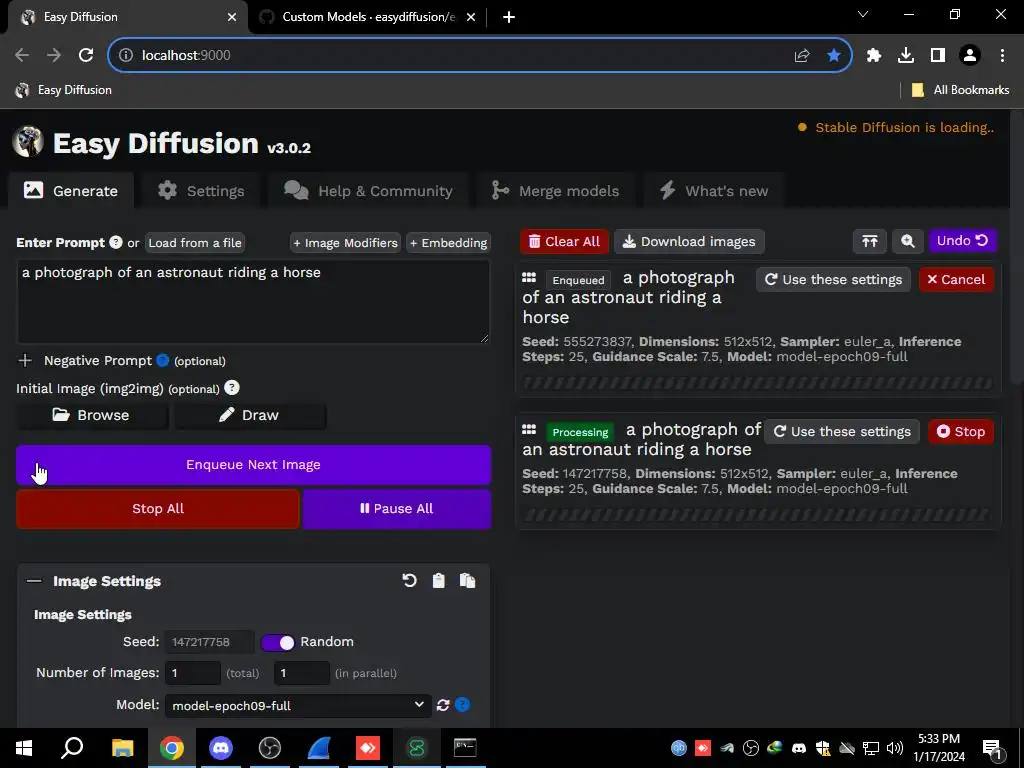Collapse the Image Settings panel
This screenshot has height=768, width=1024.
[x=34, y=581]
